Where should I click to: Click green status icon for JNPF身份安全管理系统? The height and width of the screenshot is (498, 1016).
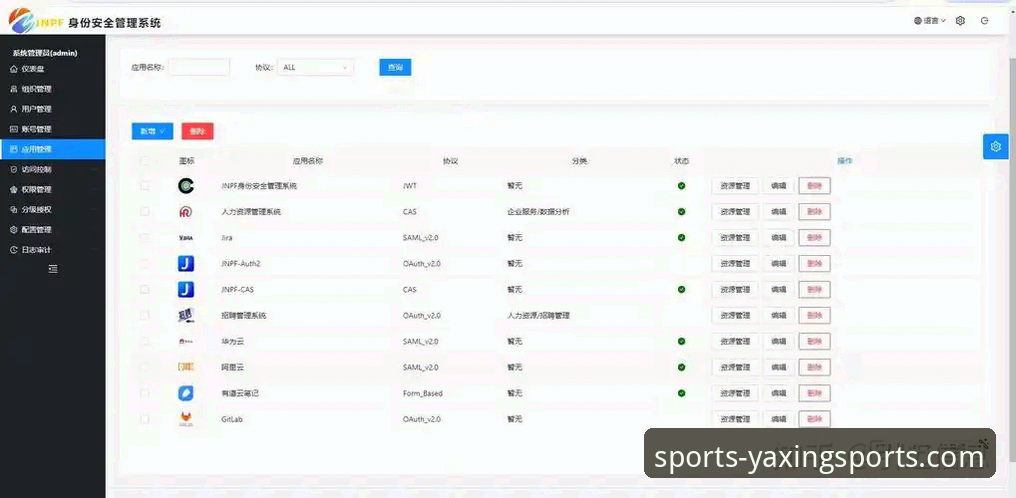pos(681,186)
